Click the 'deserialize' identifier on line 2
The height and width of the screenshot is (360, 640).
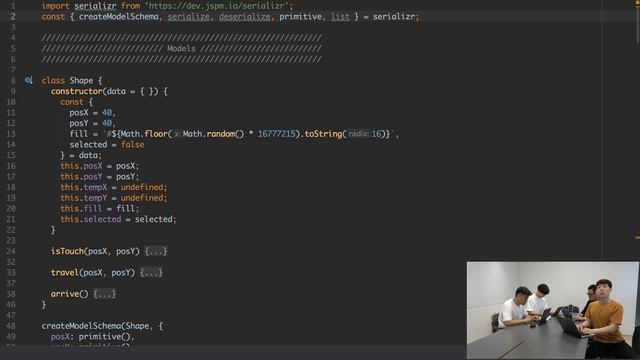click(x=244, y=17)
